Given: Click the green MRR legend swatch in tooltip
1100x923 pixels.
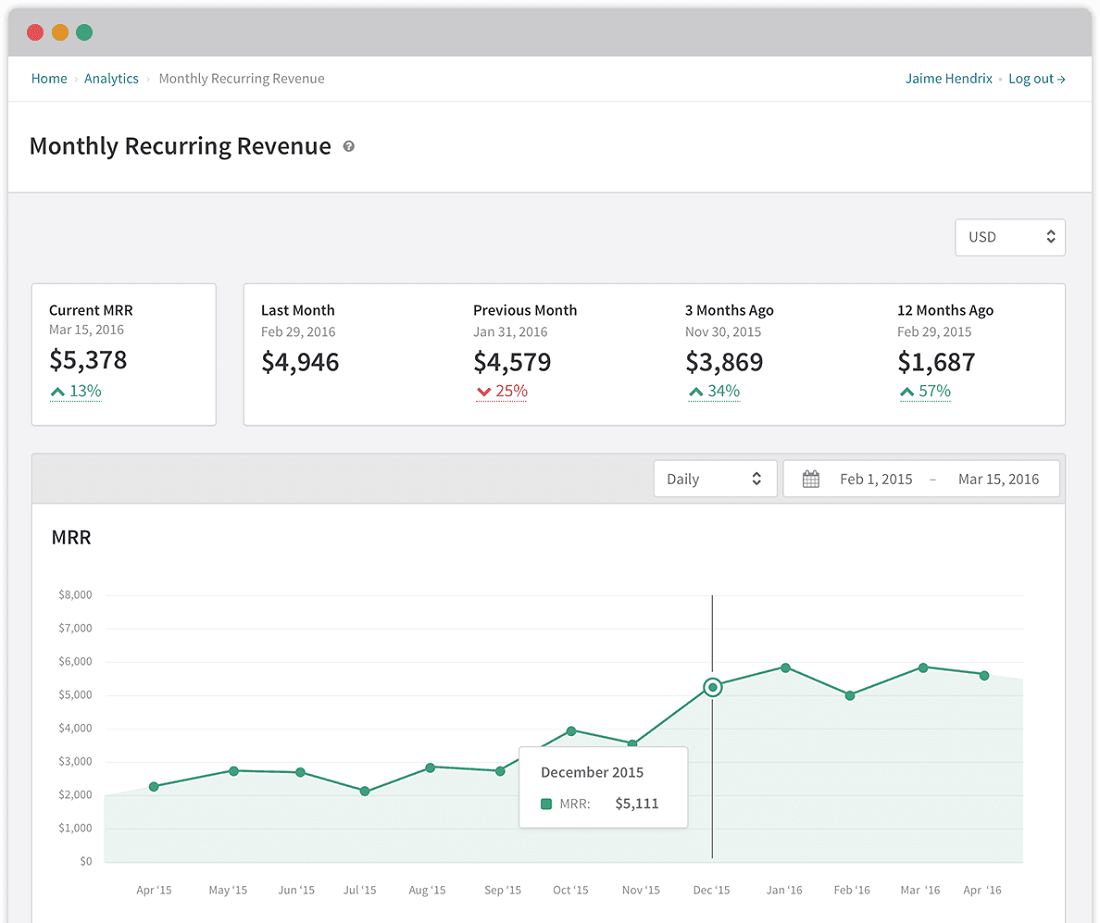Looking at the screenshot, I should [546, 804].
